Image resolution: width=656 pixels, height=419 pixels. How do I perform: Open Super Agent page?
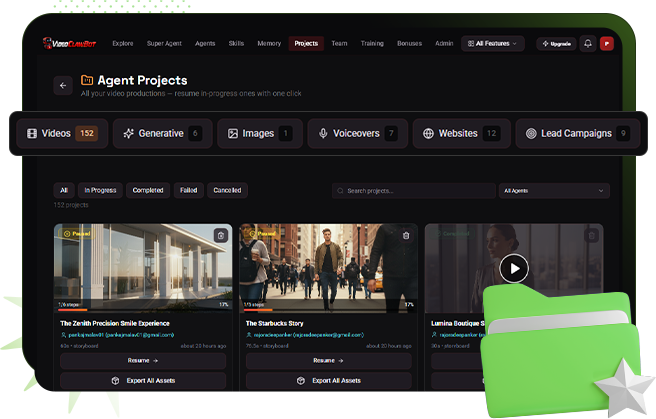click(164, 43)
